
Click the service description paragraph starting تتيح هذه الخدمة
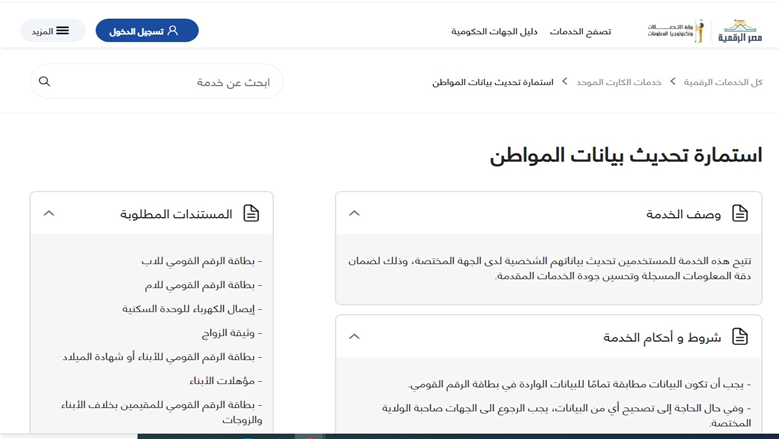point(549,268)
